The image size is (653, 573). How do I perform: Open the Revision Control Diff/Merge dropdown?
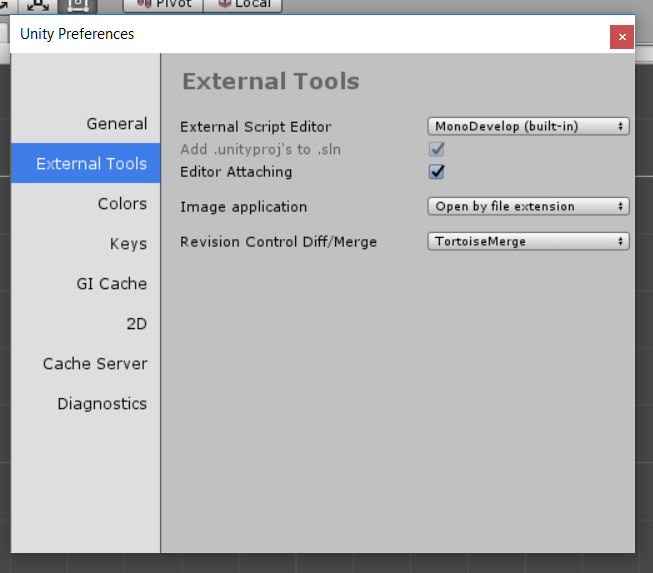tap(528, 241)
